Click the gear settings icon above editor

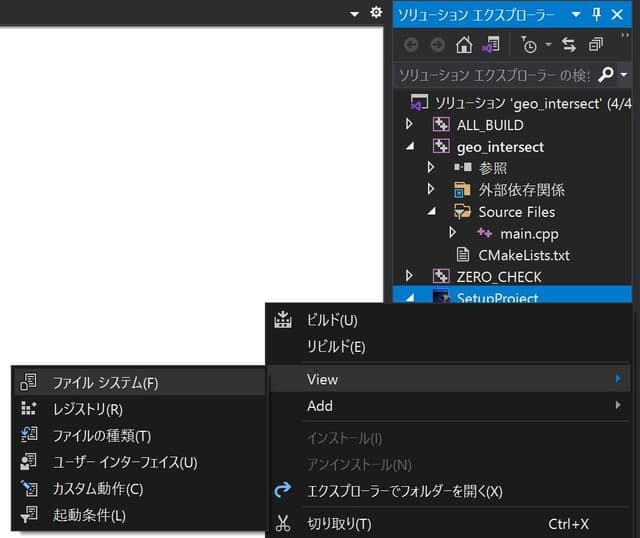[376, 13]
